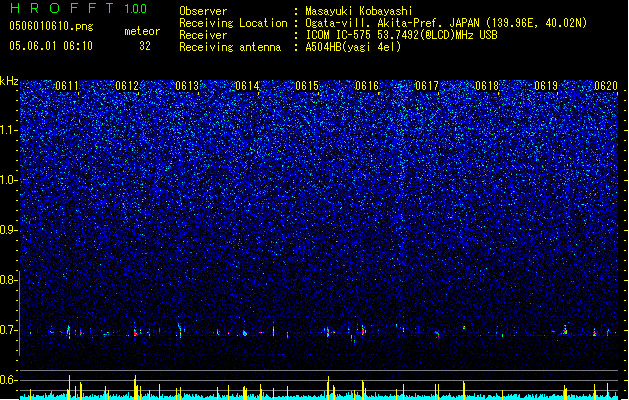Select the Ogata-vill. Akita-Pref. JAPAN location text
629x400 pixels.
[446, 23]
